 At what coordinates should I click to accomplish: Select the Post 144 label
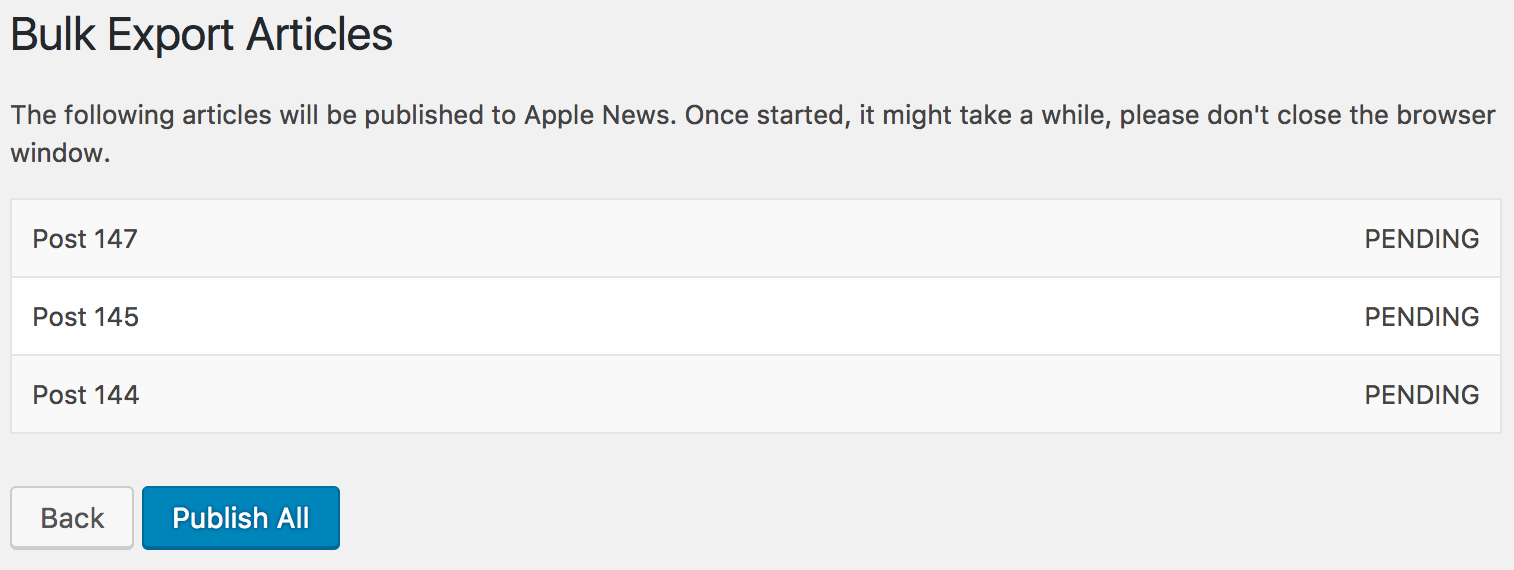[x=86, y=395]
